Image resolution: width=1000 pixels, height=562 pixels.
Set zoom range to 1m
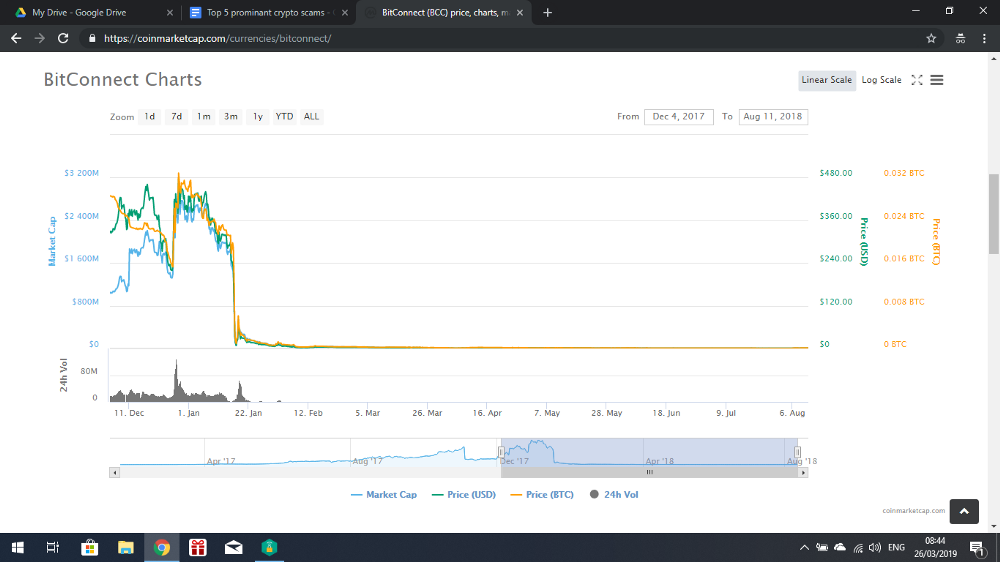coord(203,117)
